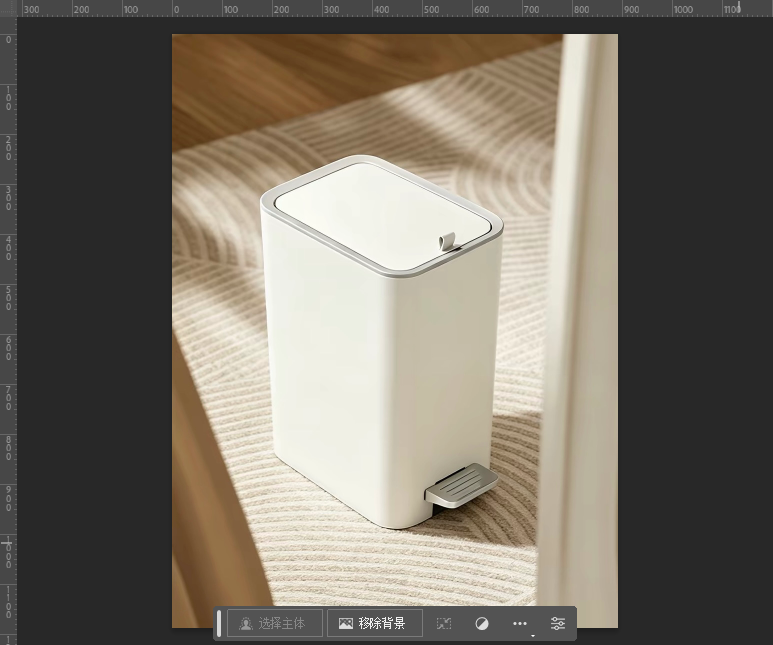Click the 移除背景 (Remove Background) button

[375, 623]
